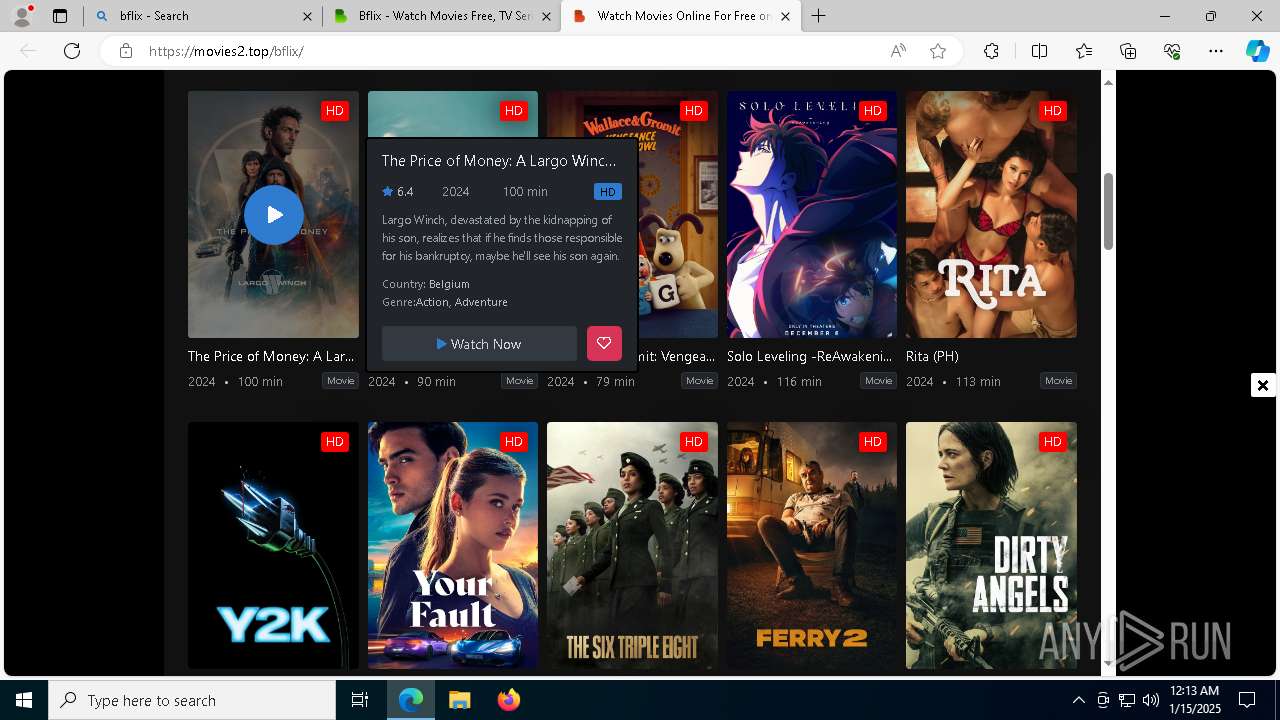Image resolution: width=1280 pixels, height=720 pixels.
Task: Open the Copilot sidebar
Action: pos(1258,51)
